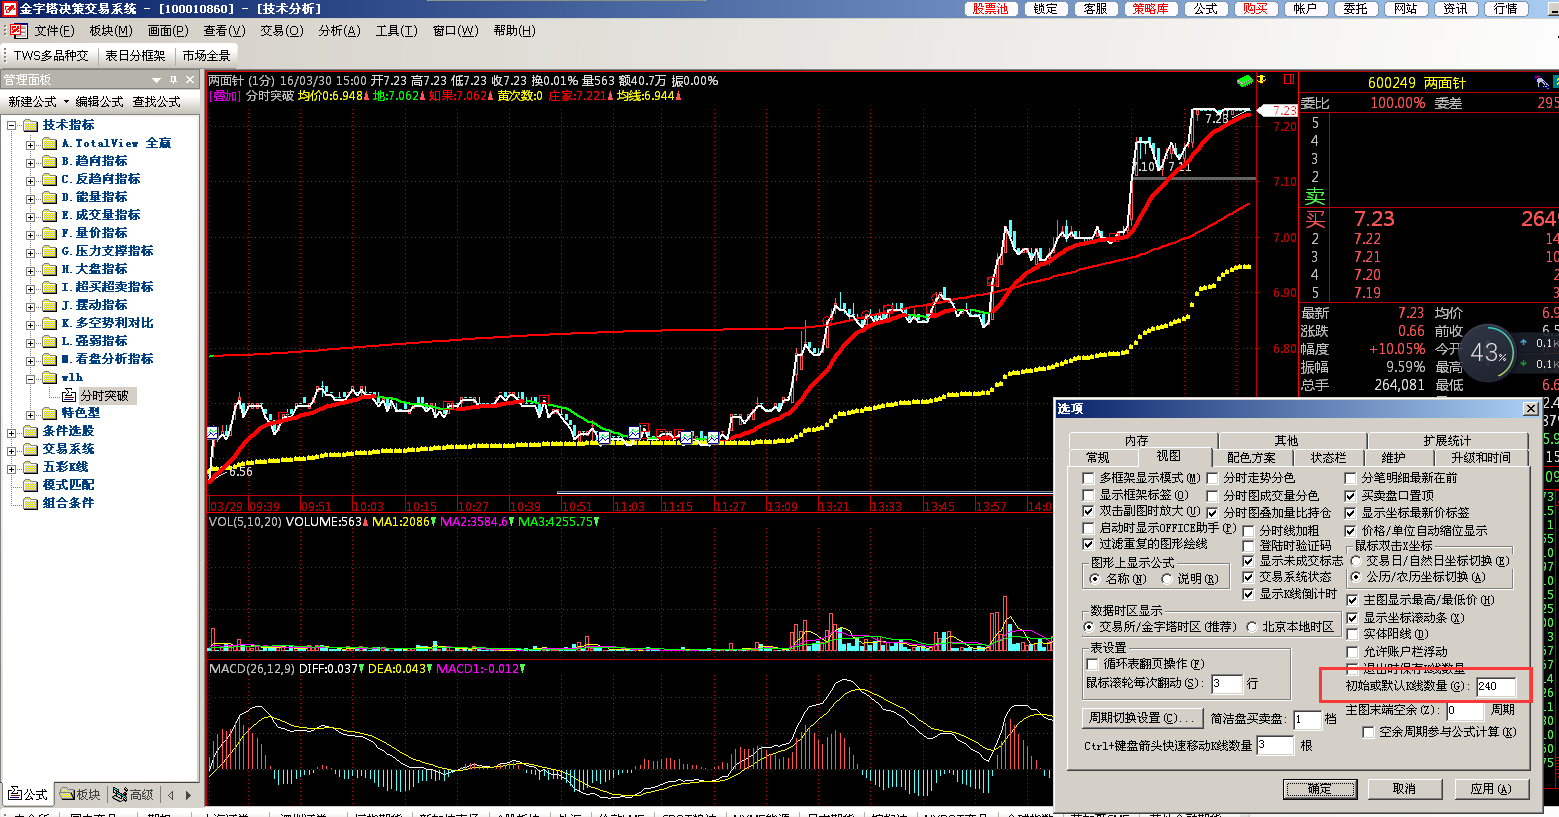Click 查找公式 in panel toolbar
Image resolution: width=1559 pixels, height=817 pixels.
click(156, 102)
